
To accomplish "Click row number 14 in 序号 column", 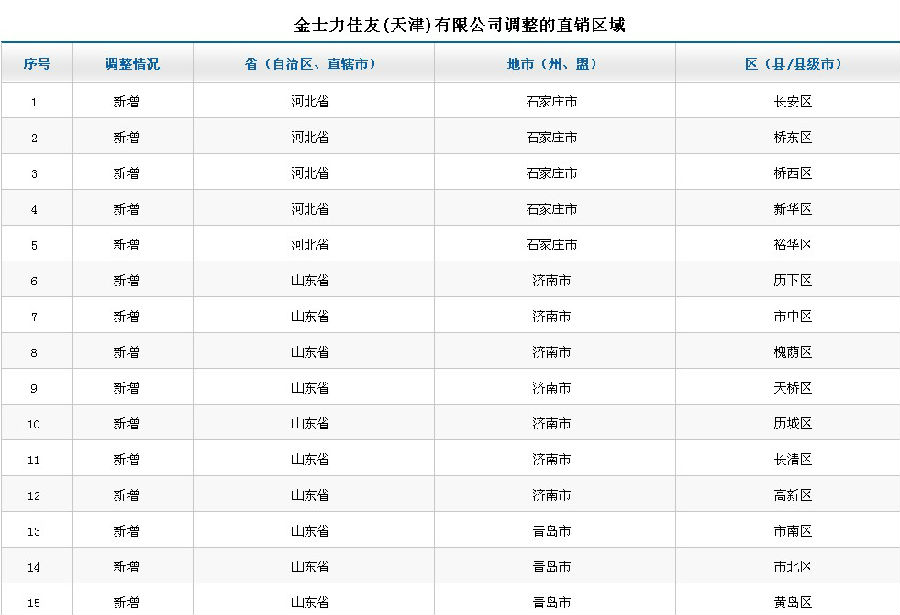I will 33,567.
